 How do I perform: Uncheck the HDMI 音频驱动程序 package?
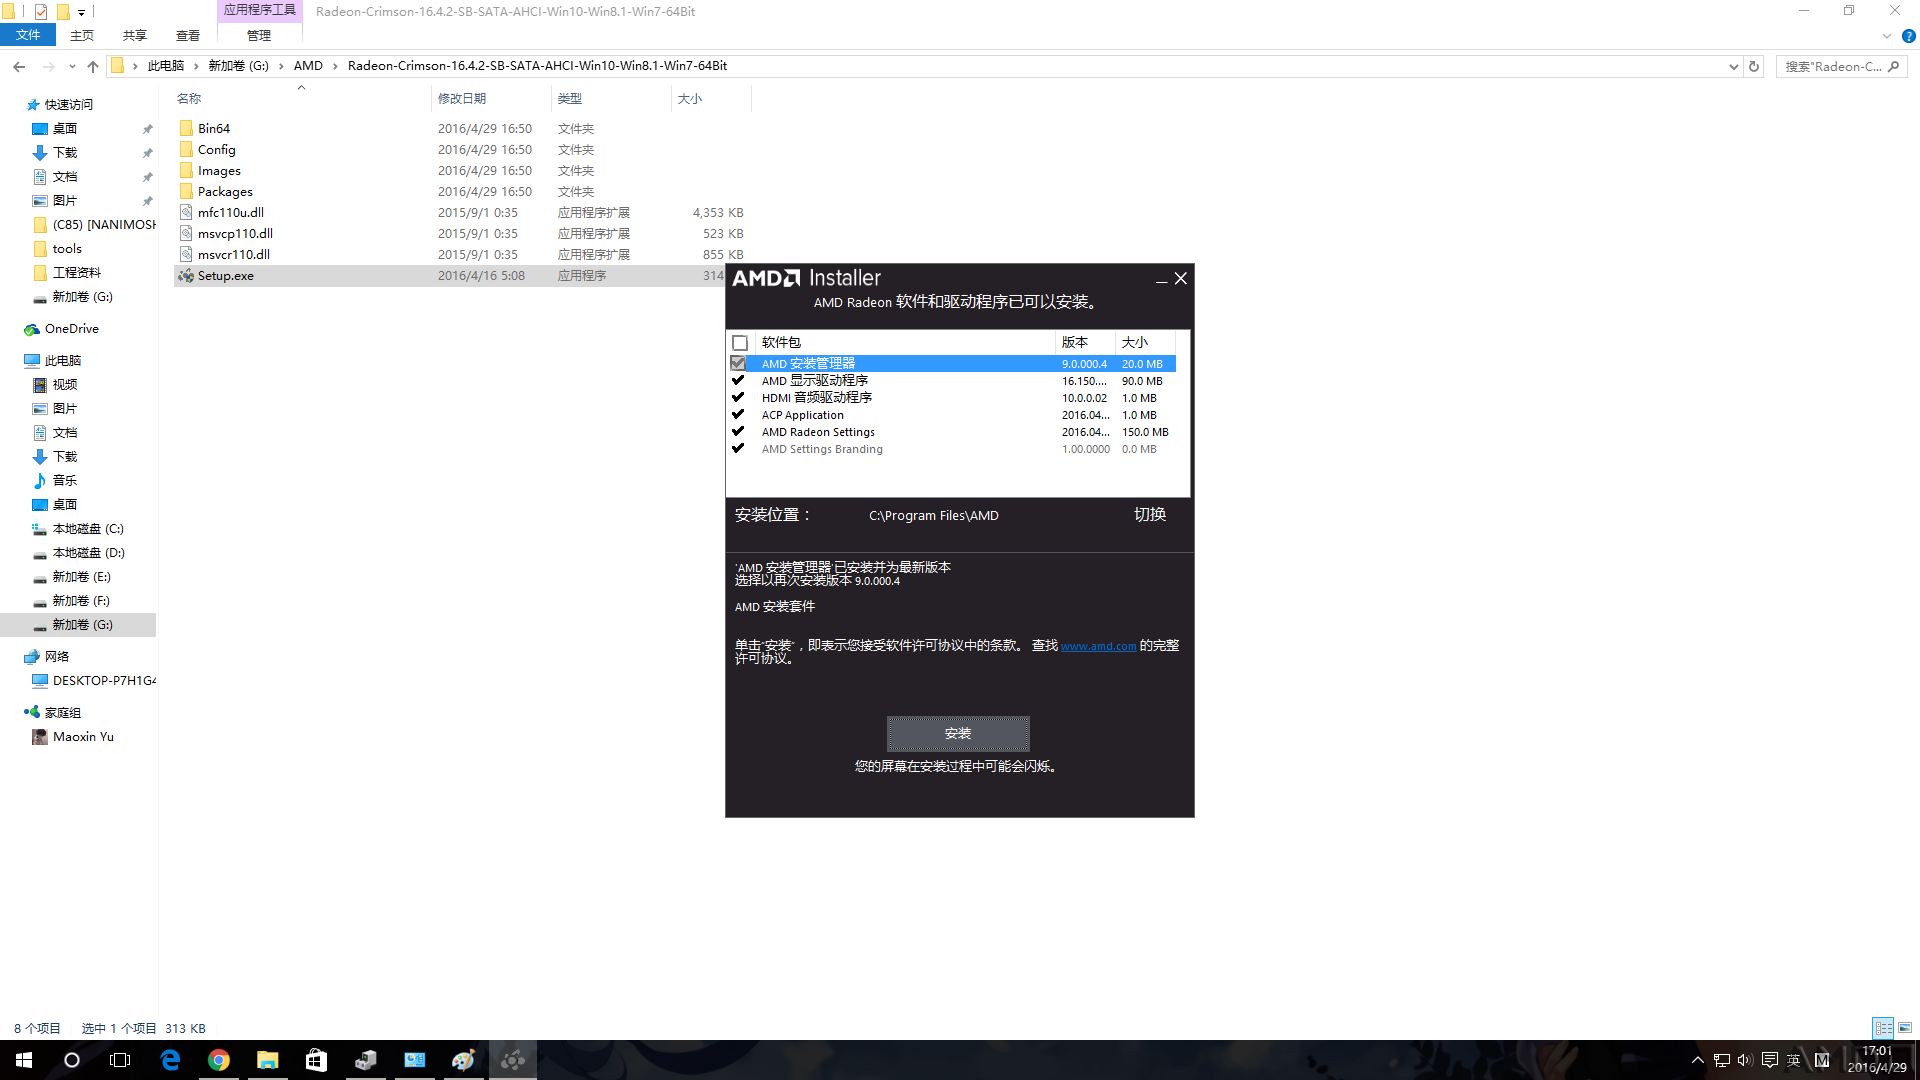point(738,397)
